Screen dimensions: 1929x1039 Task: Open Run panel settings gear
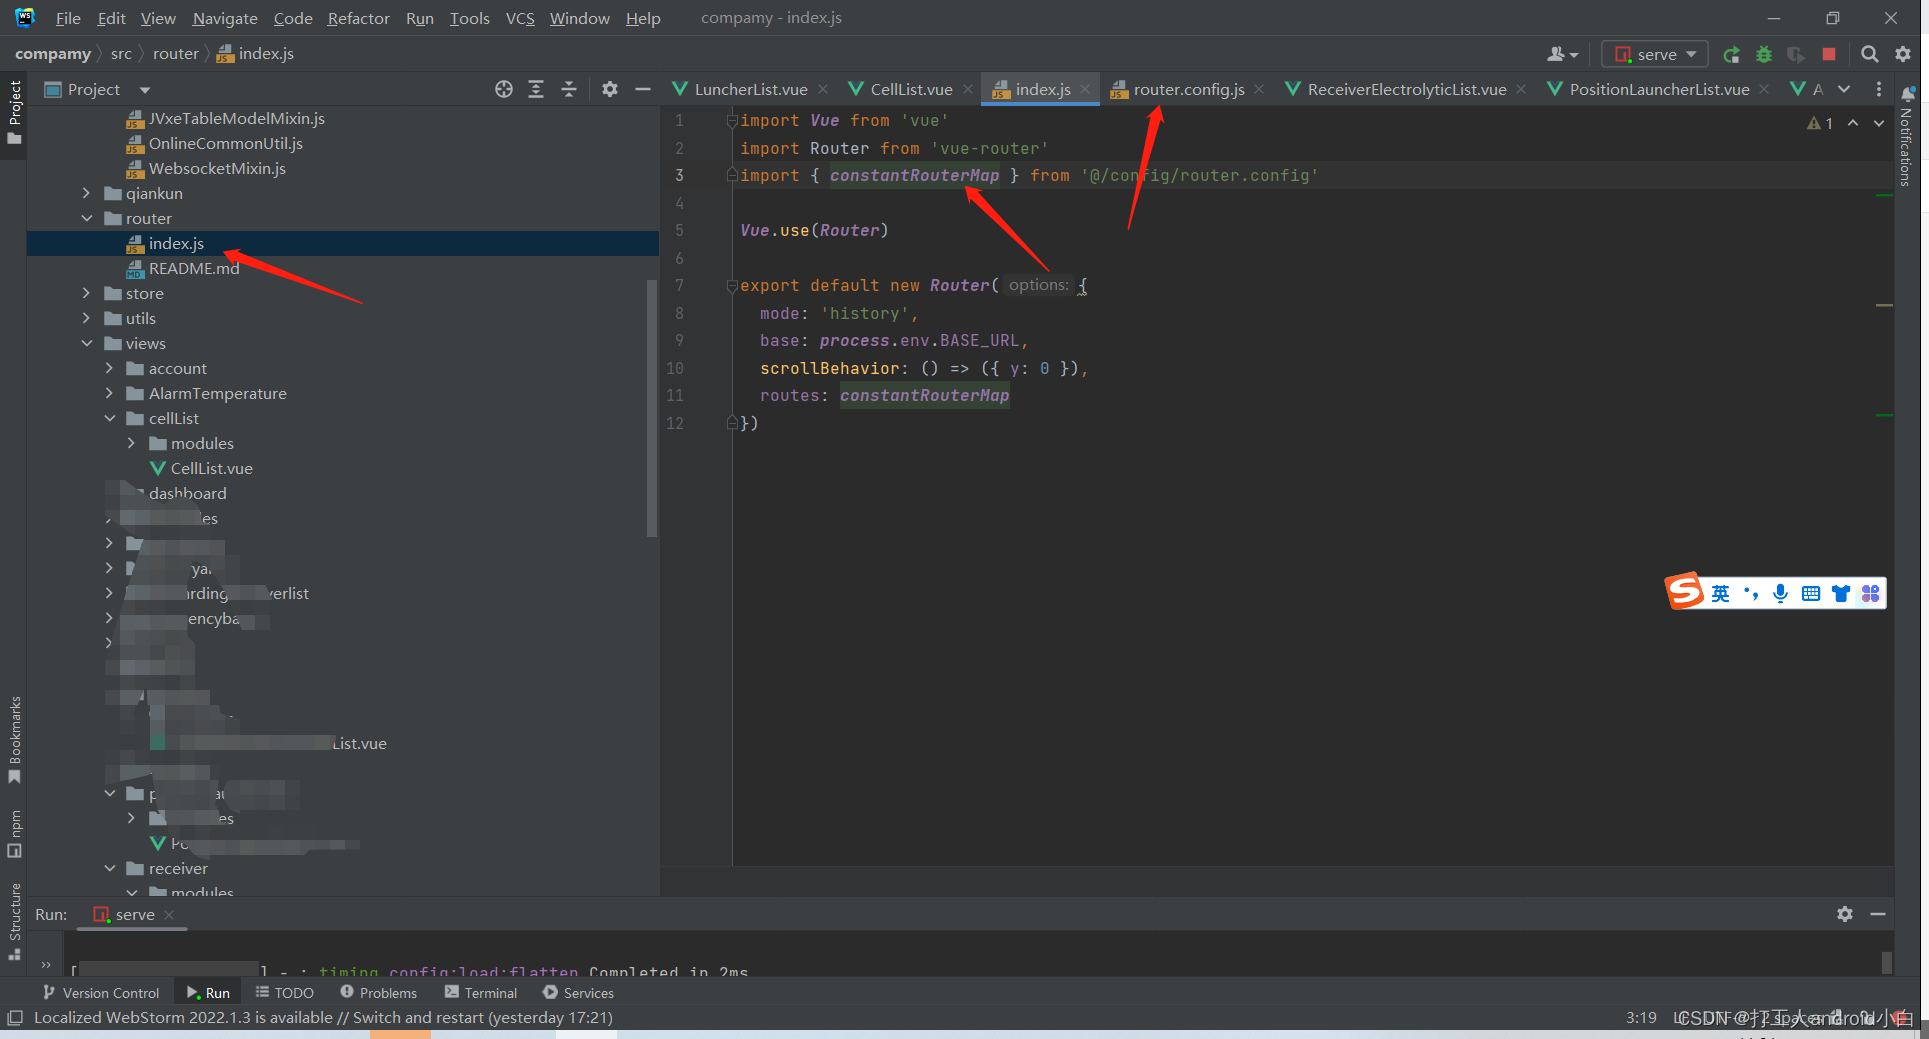[1845, 914]
